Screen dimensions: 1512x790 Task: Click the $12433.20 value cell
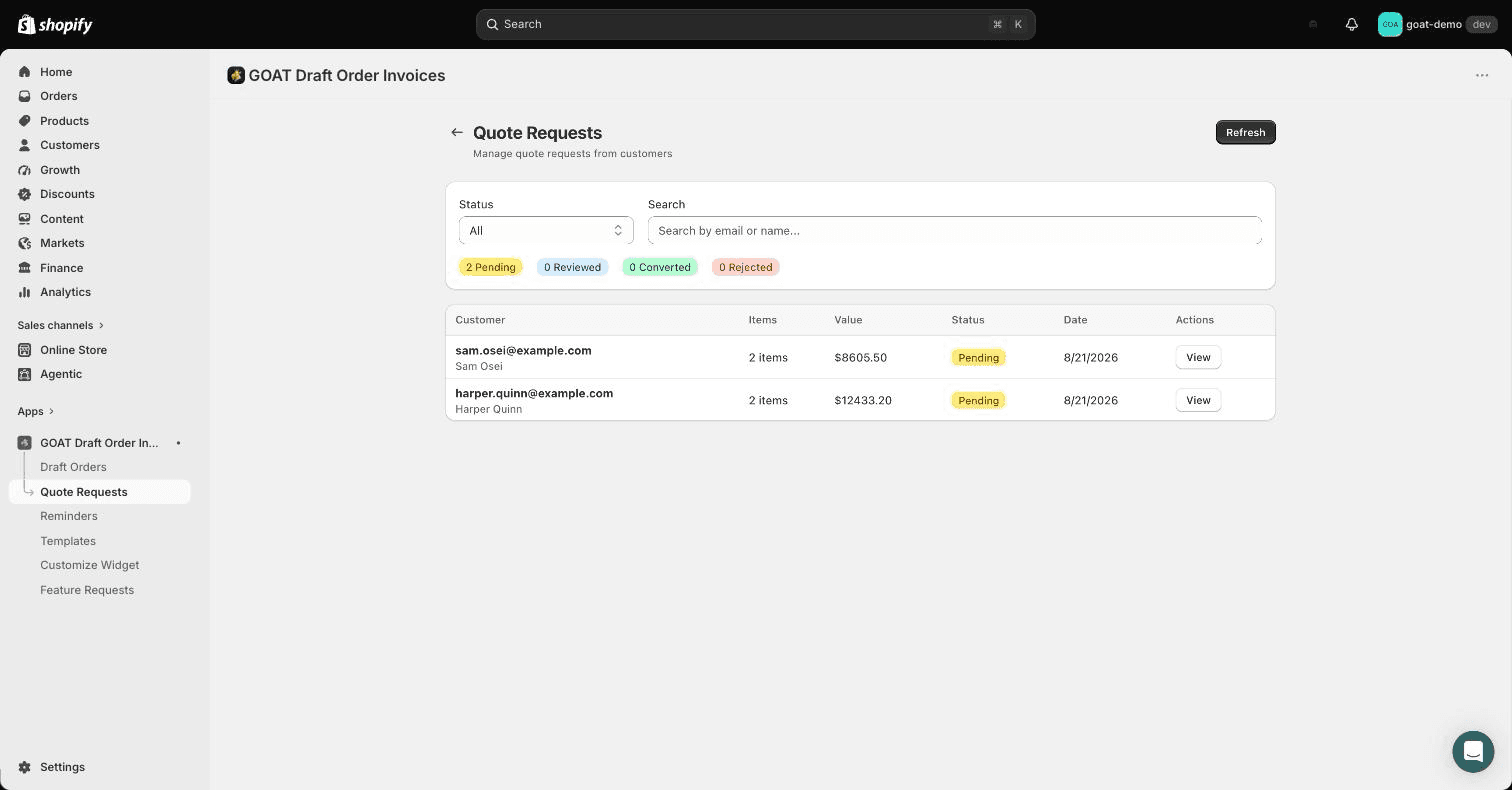pyautogui.click(x=863, y=400)
